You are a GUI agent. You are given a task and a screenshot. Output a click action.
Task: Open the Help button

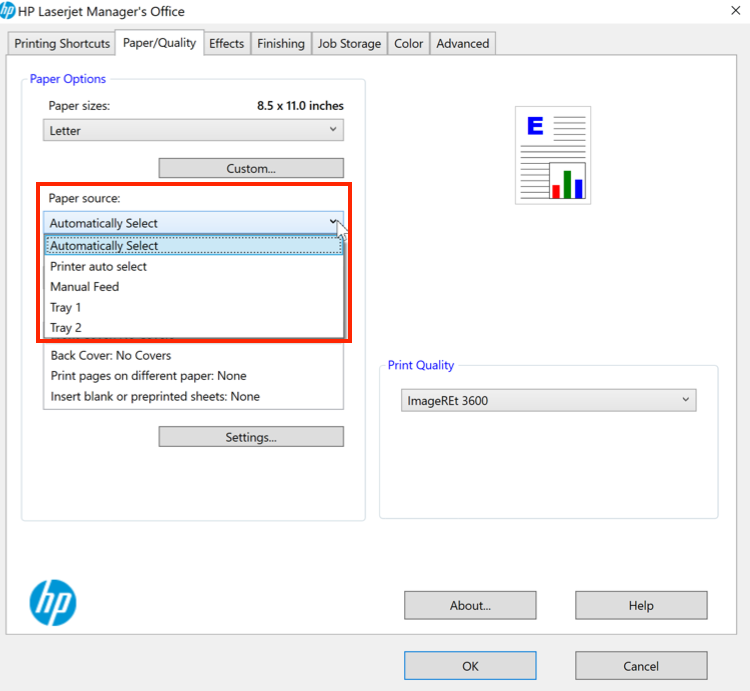coord(641,605)
